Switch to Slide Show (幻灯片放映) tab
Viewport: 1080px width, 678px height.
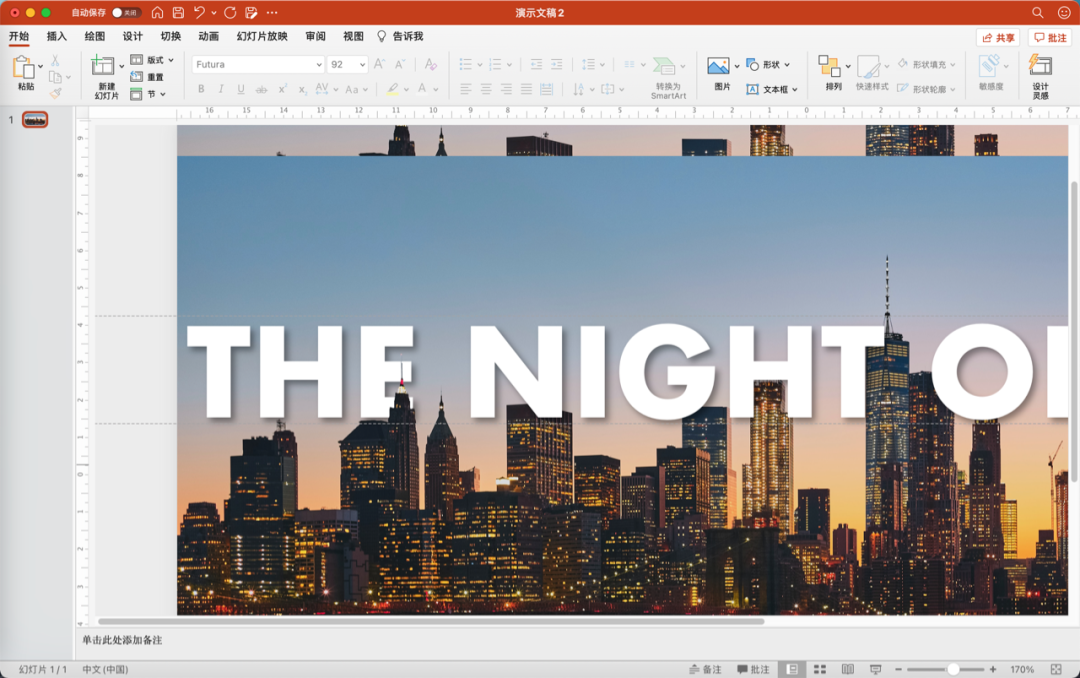[x=262, y=37]
